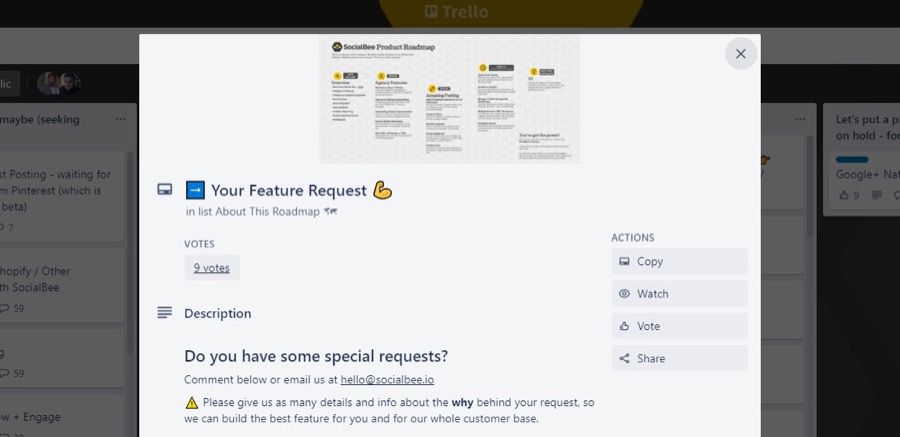Open the 'Engage' card in background board
The image size is (900, 437).
point(61,415)
